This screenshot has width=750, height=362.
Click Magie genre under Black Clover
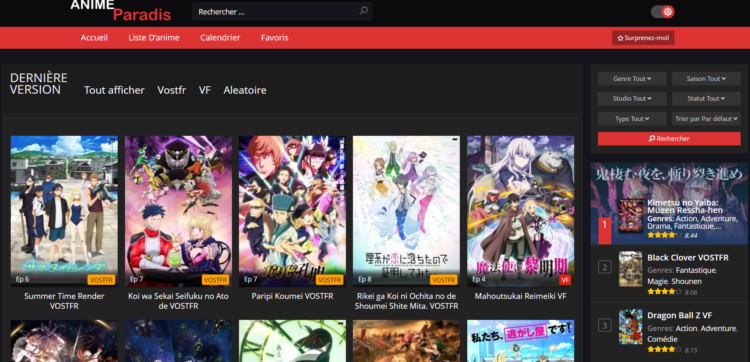(658, 281)
